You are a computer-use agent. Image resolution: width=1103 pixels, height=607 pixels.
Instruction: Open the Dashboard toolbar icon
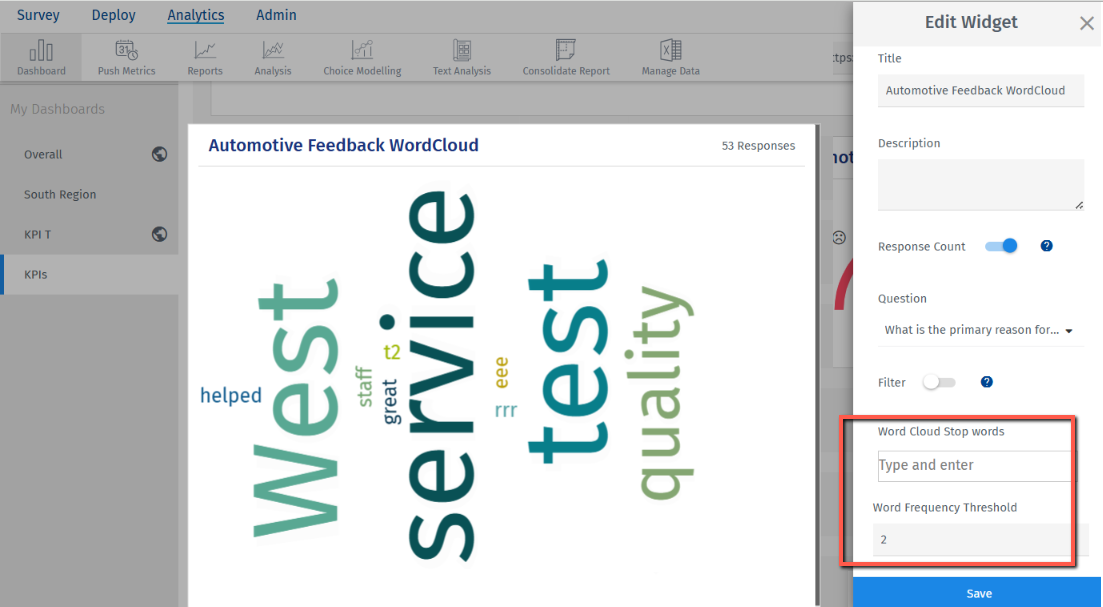[x=40, y=57]
